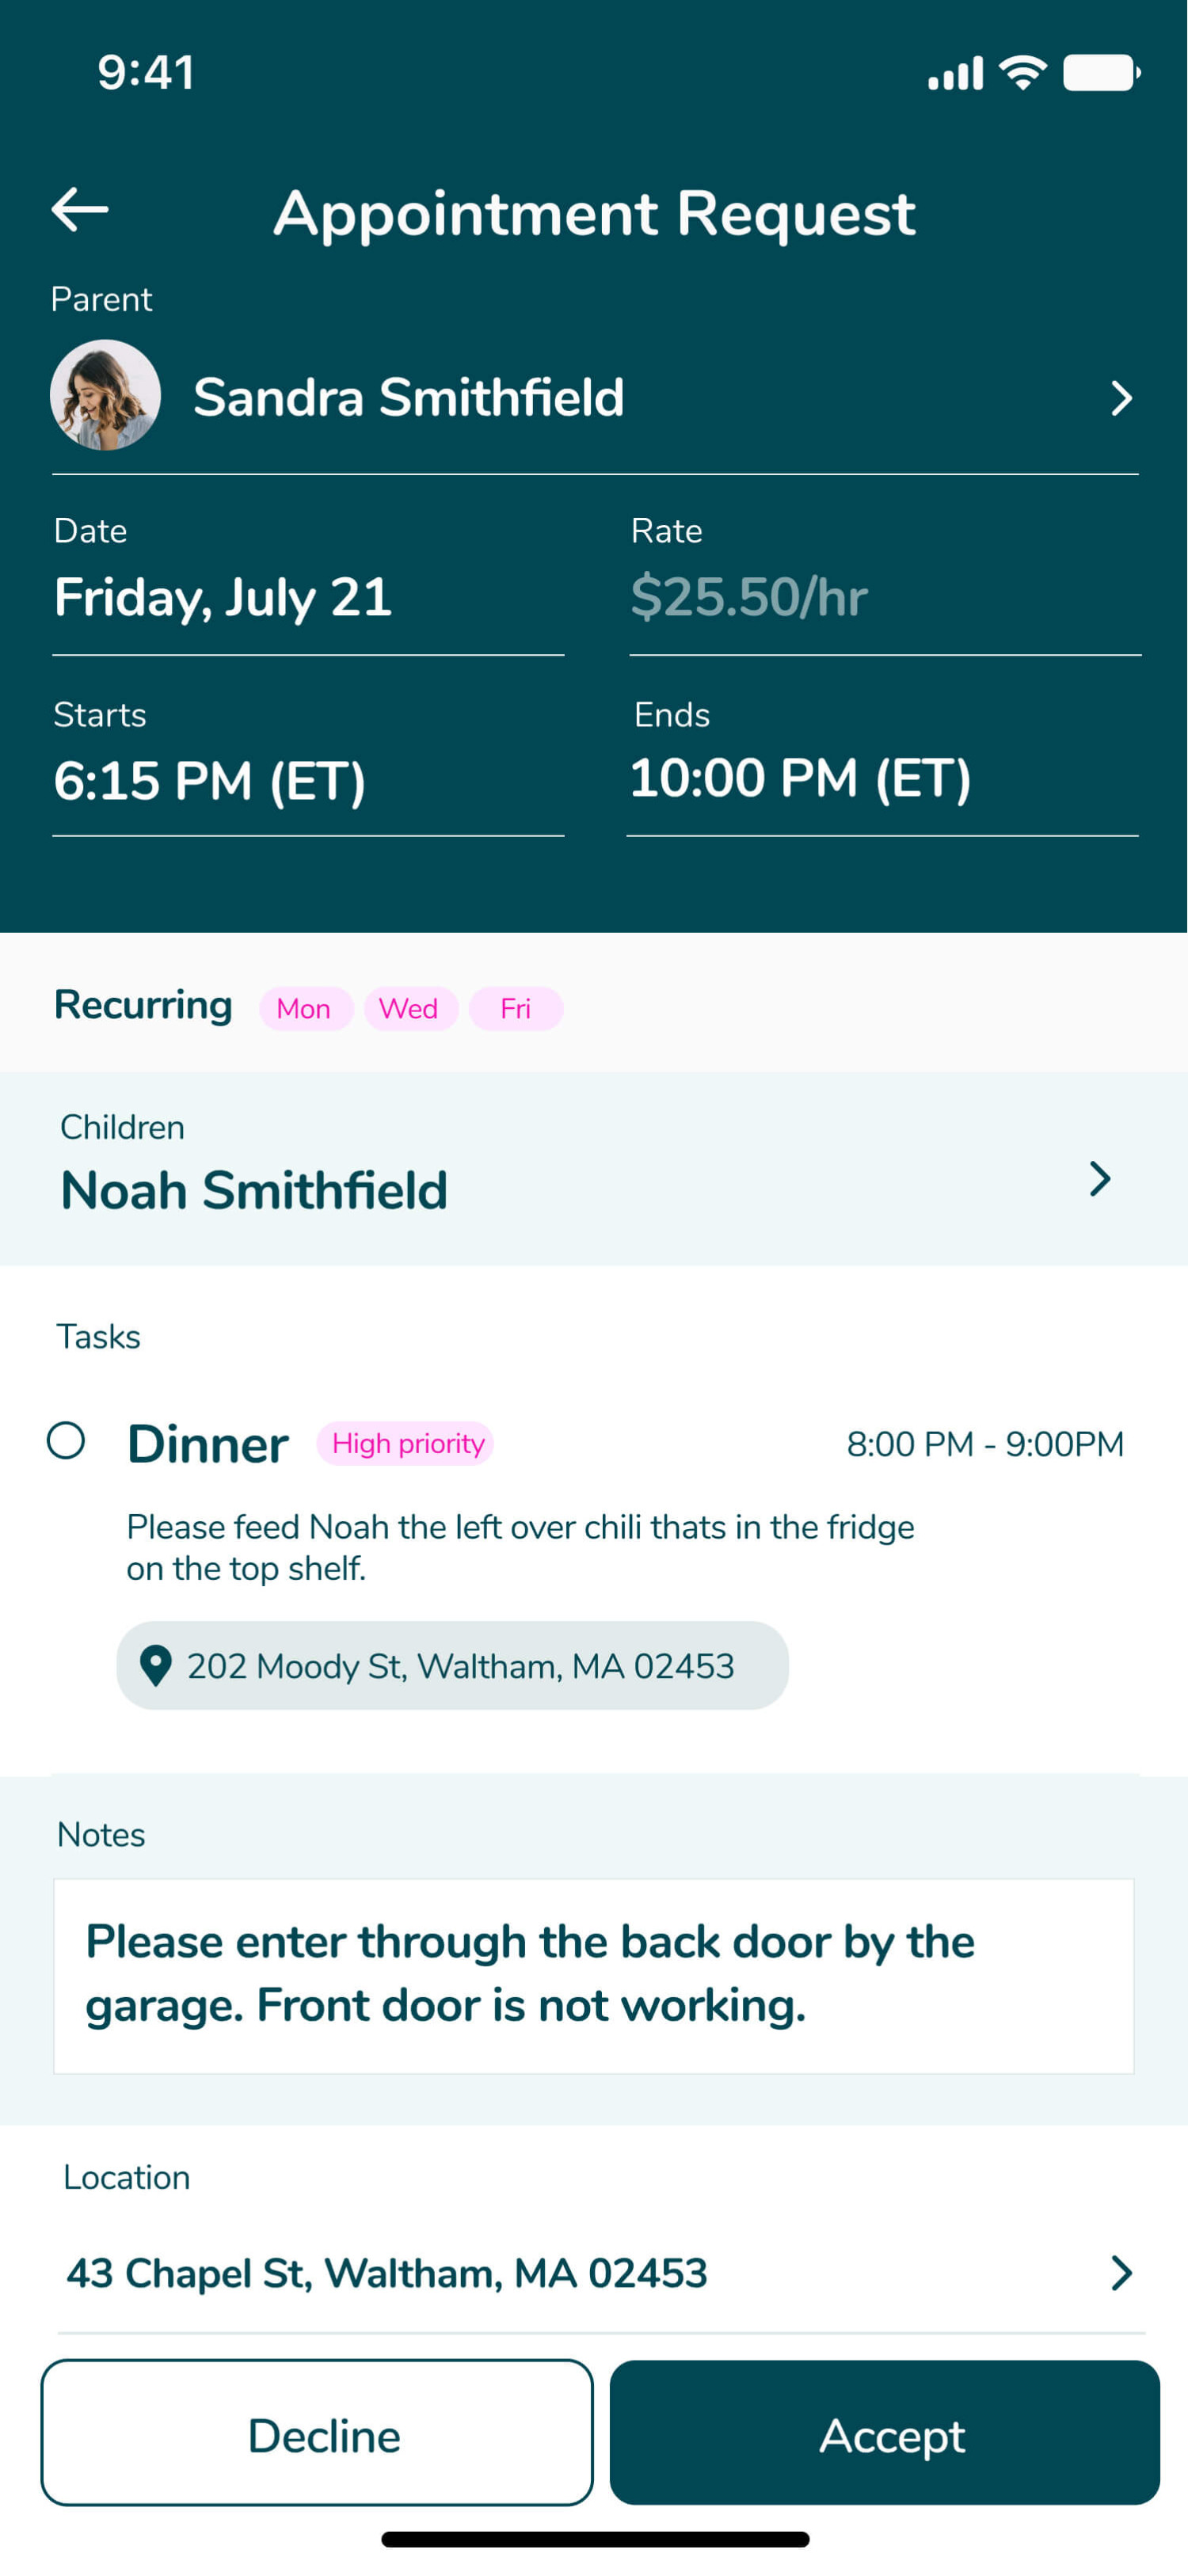The image size is (1188, 2576).
Task: Tap the battery status icon
Action: tap(1100, 73)
